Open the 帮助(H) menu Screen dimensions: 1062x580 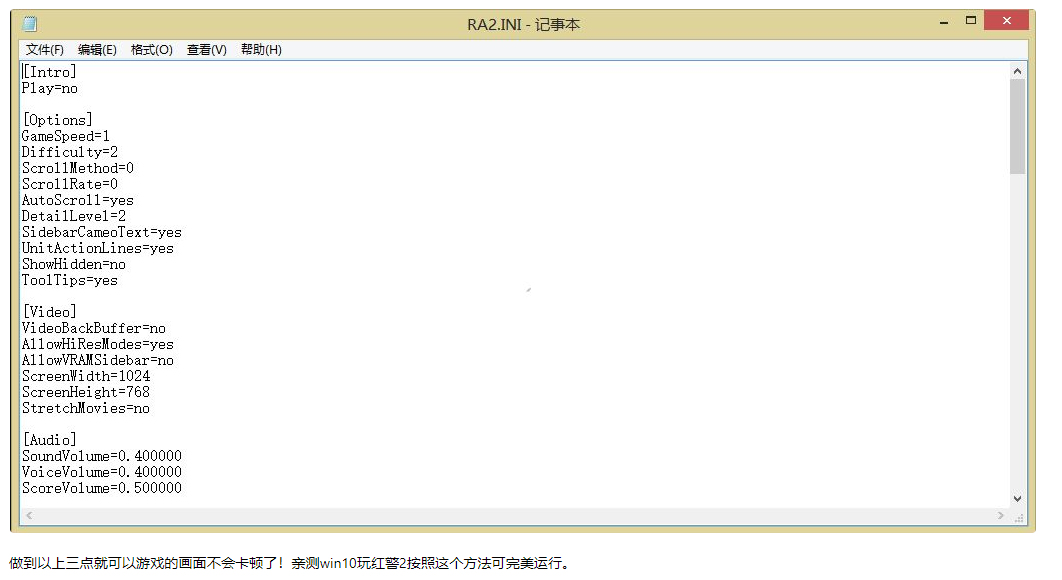(260, 49)
